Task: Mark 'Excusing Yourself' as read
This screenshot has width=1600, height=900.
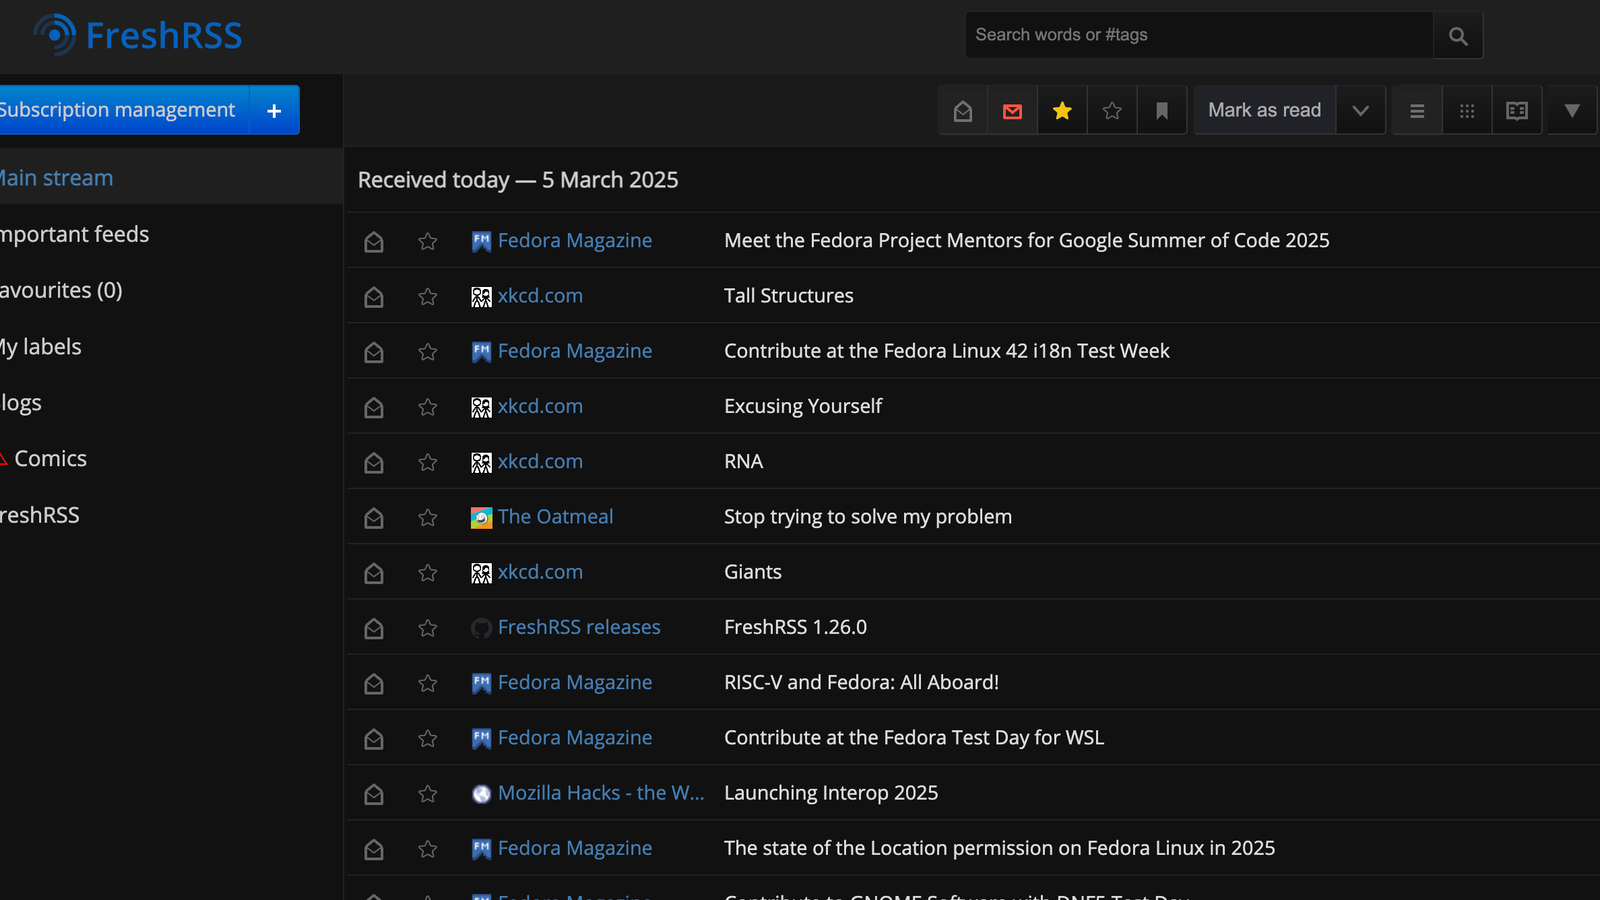Action: pos(374,407)
